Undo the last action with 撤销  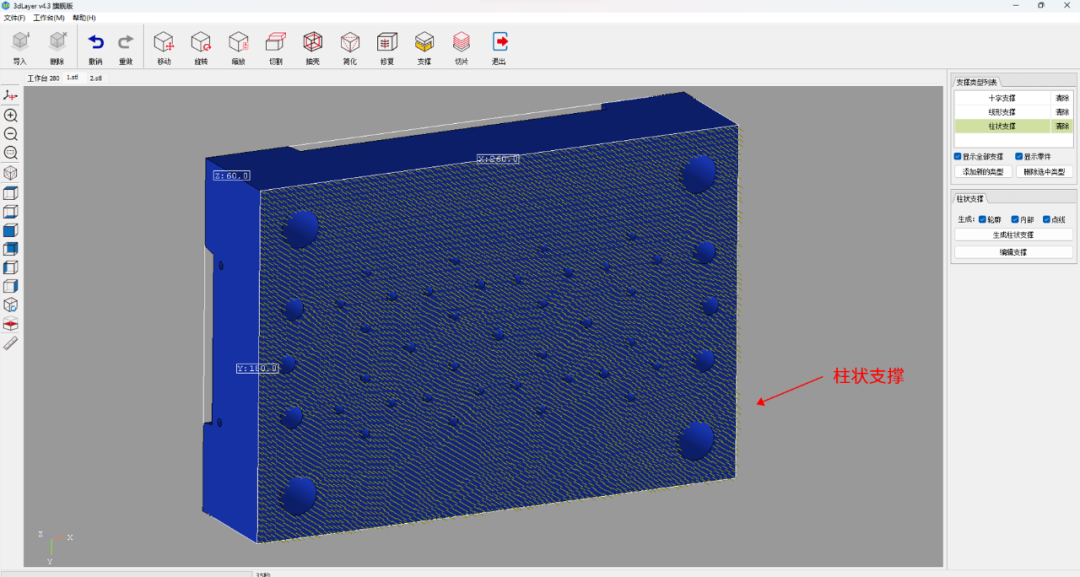(x=95, y=43)
